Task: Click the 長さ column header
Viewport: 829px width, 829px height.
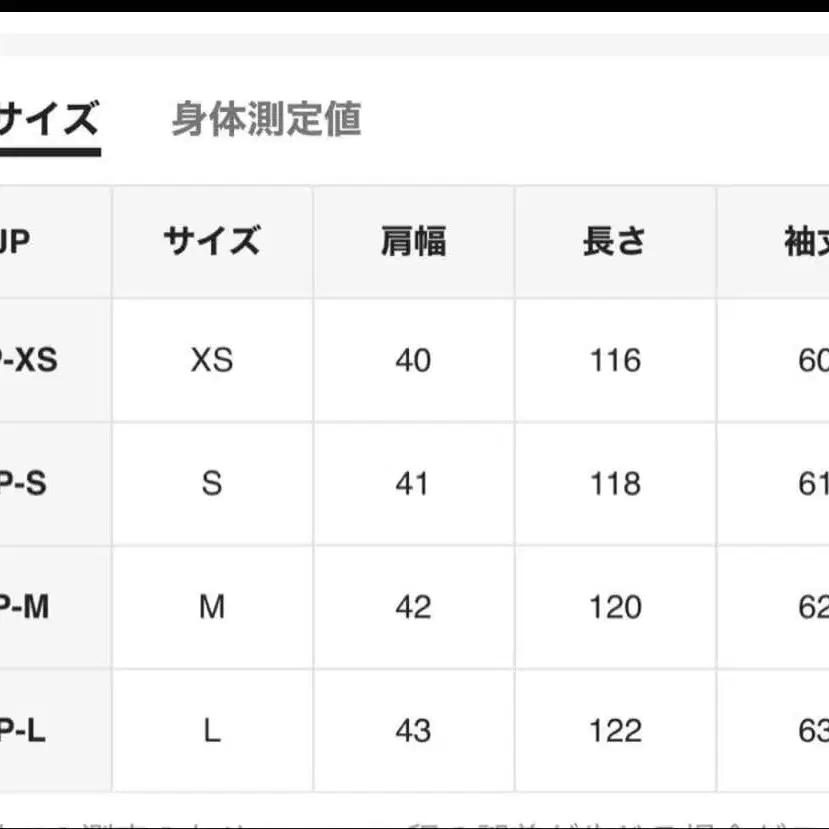Action: click(x=614, y=241)
